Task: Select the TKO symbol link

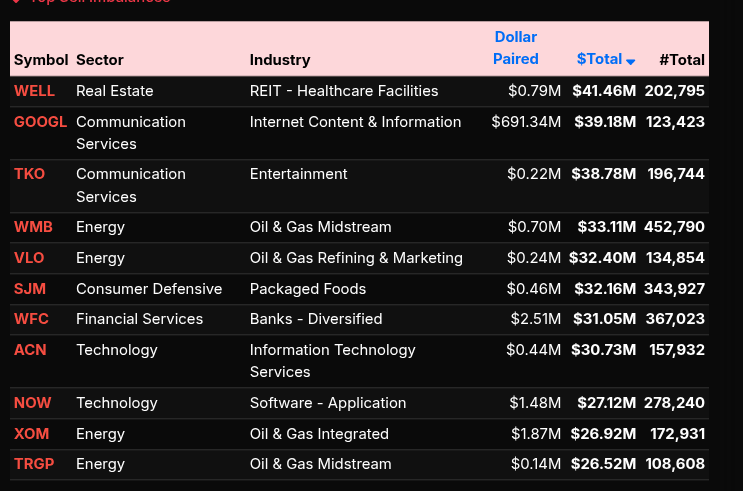Action: tap(29, 174)
